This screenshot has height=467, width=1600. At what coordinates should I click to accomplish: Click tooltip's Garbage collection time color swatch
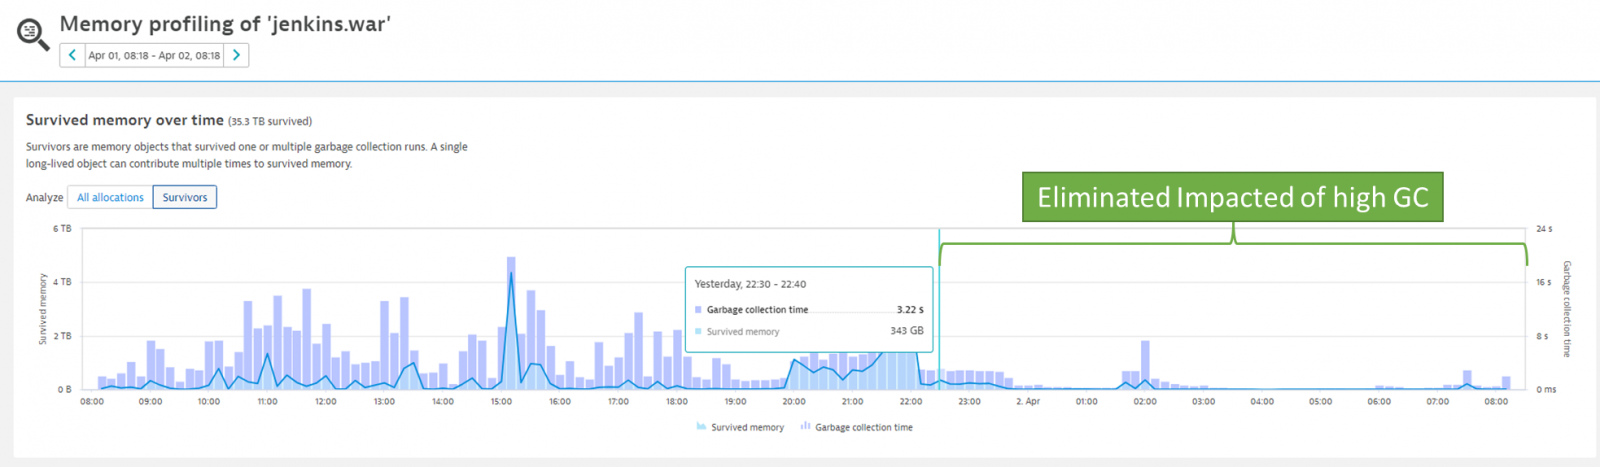[x=698, y=310]
